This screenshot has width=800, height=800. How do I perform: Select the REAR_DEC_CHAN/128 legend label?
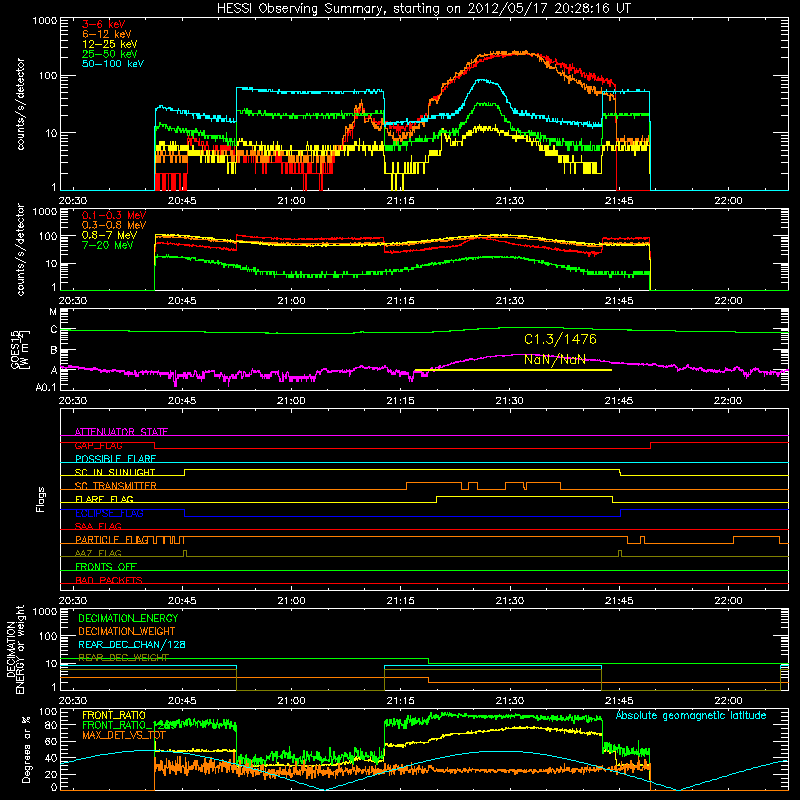[132, 644]
